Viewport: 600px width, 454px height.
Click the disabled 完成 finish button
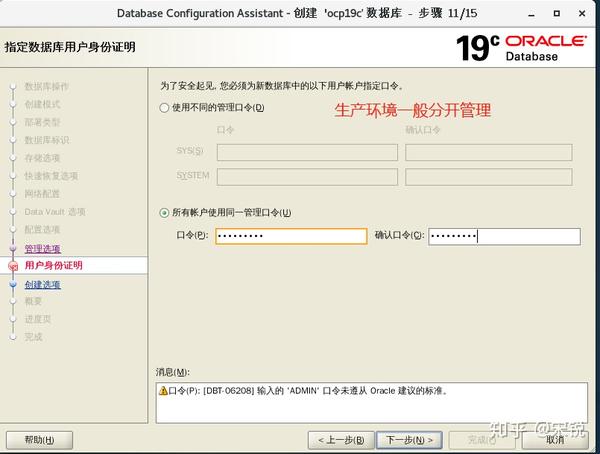click(482, 440)
